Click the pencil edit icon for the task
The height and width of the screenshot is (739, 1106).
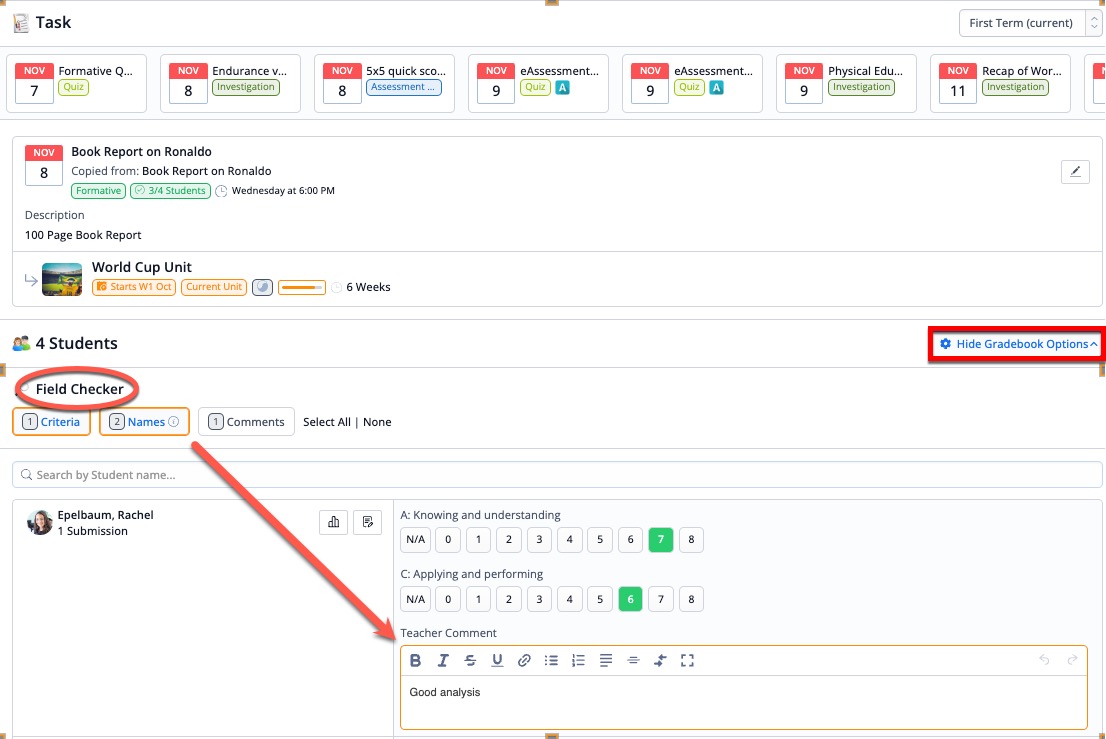click(x=1075, y=172)
